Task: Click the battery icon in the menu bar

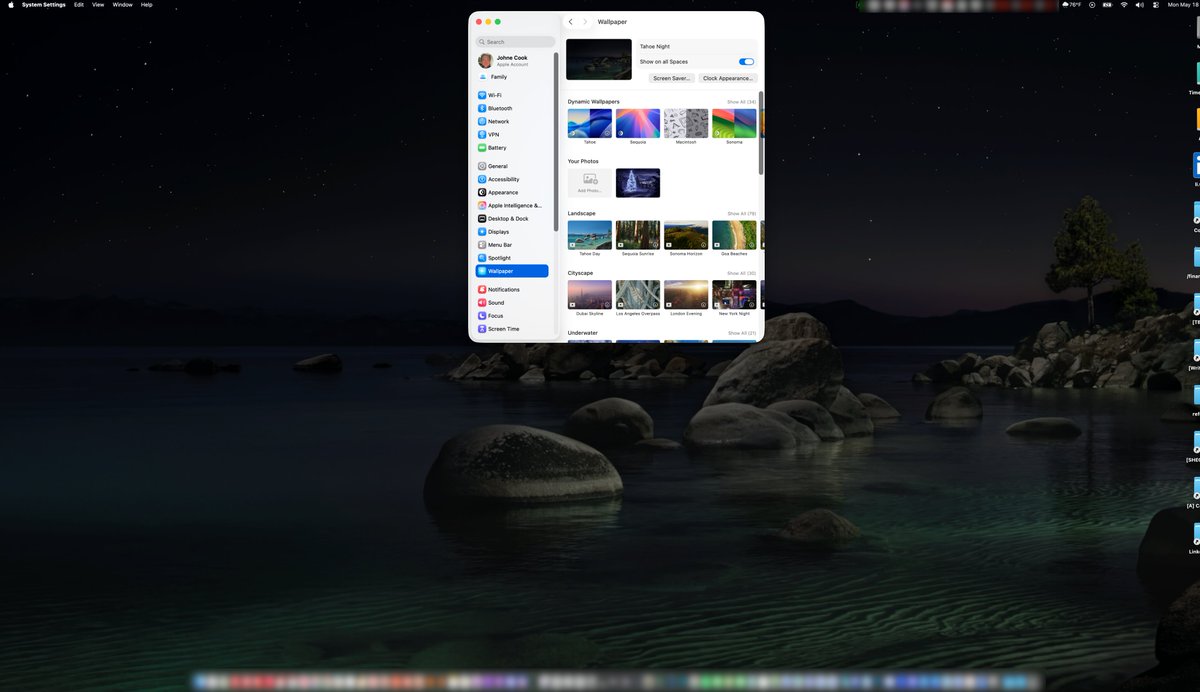Action: coord(1107,5)
